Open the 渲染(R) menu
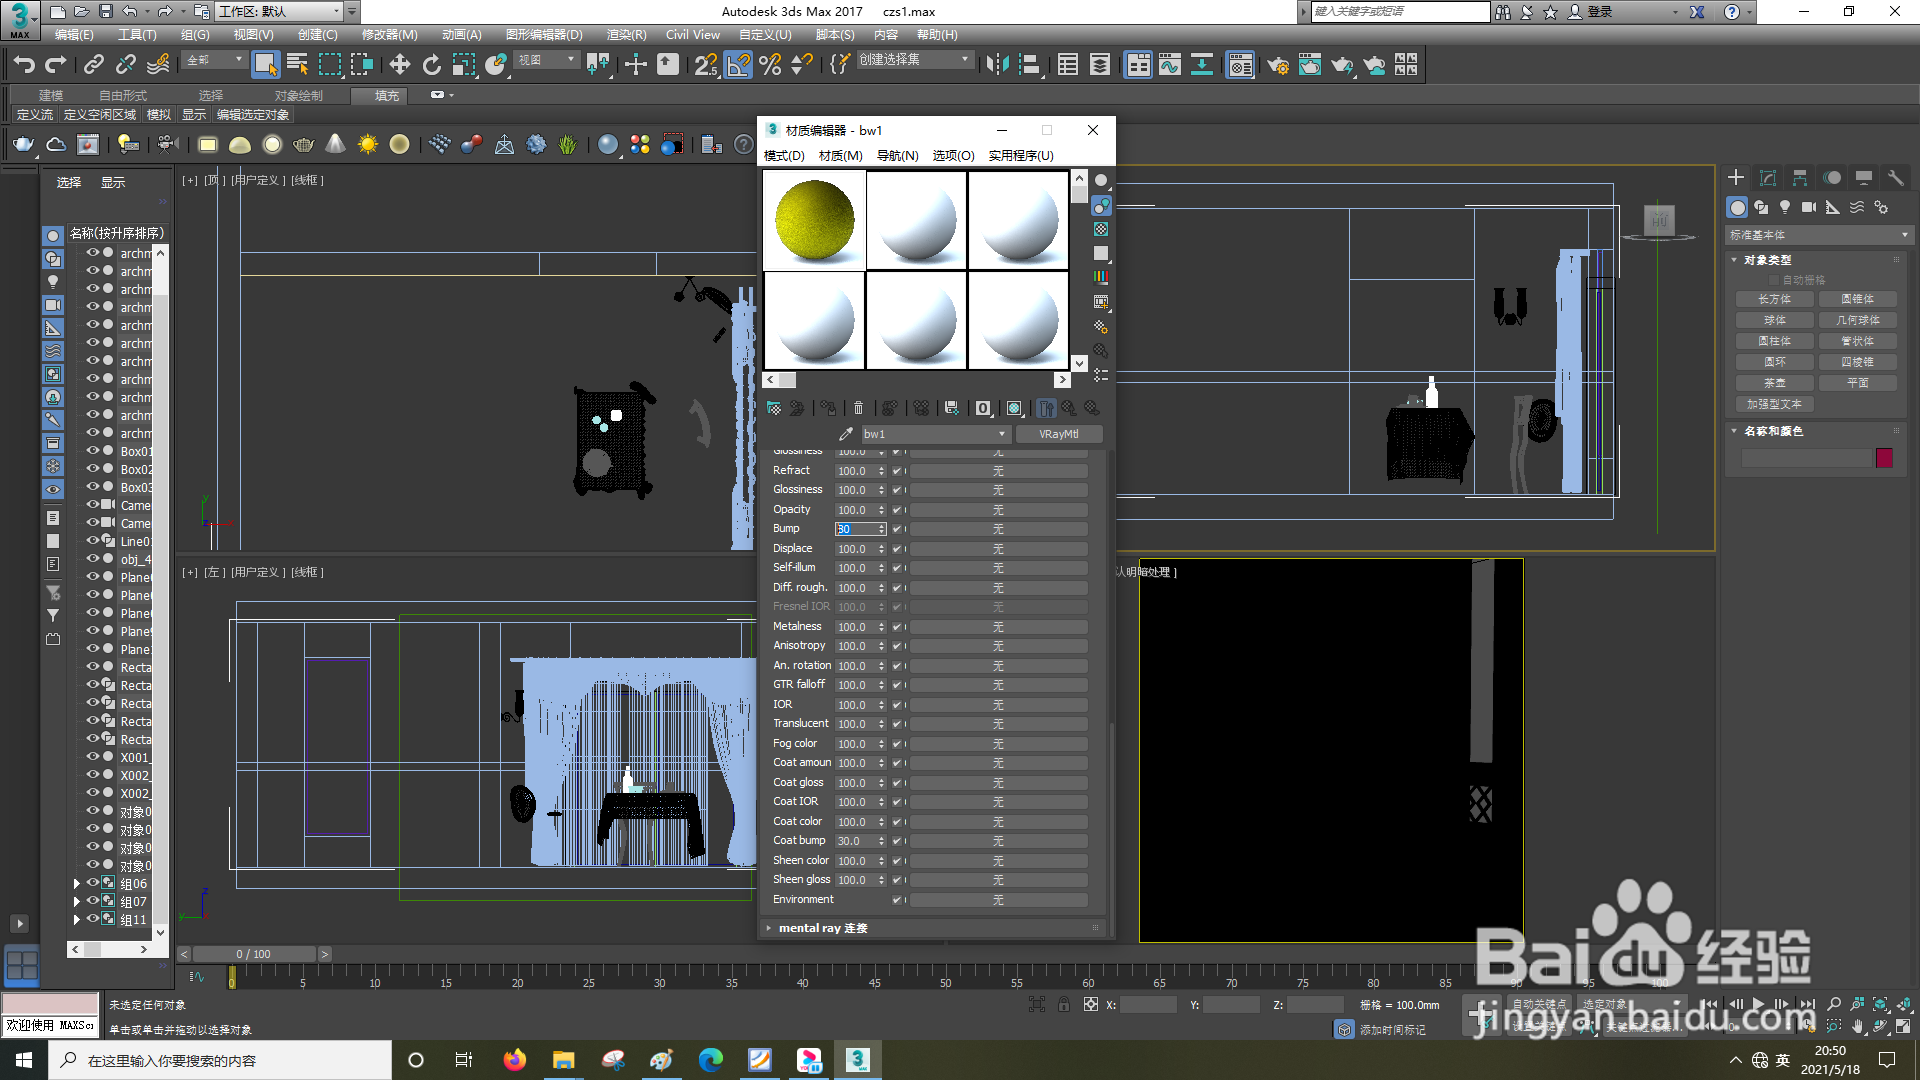The width and height of the screenshot is (1920, 1082). [626, 35]
